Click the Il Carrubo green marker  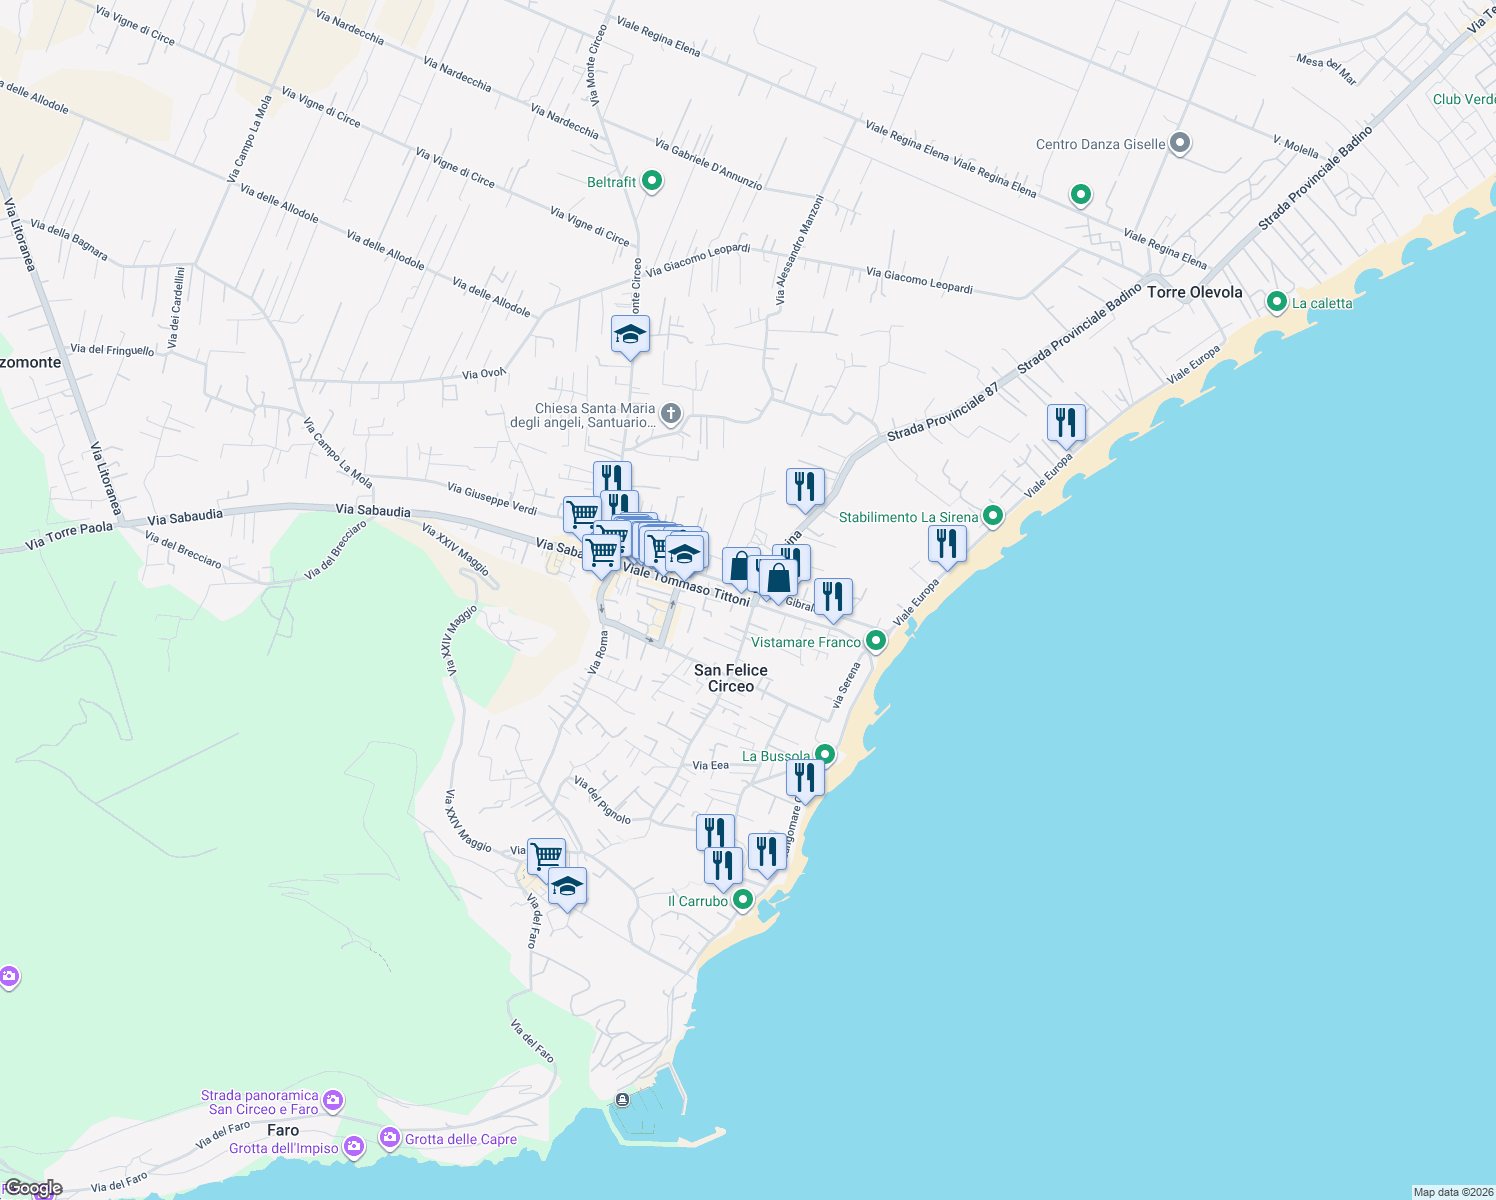coord(741,899)
